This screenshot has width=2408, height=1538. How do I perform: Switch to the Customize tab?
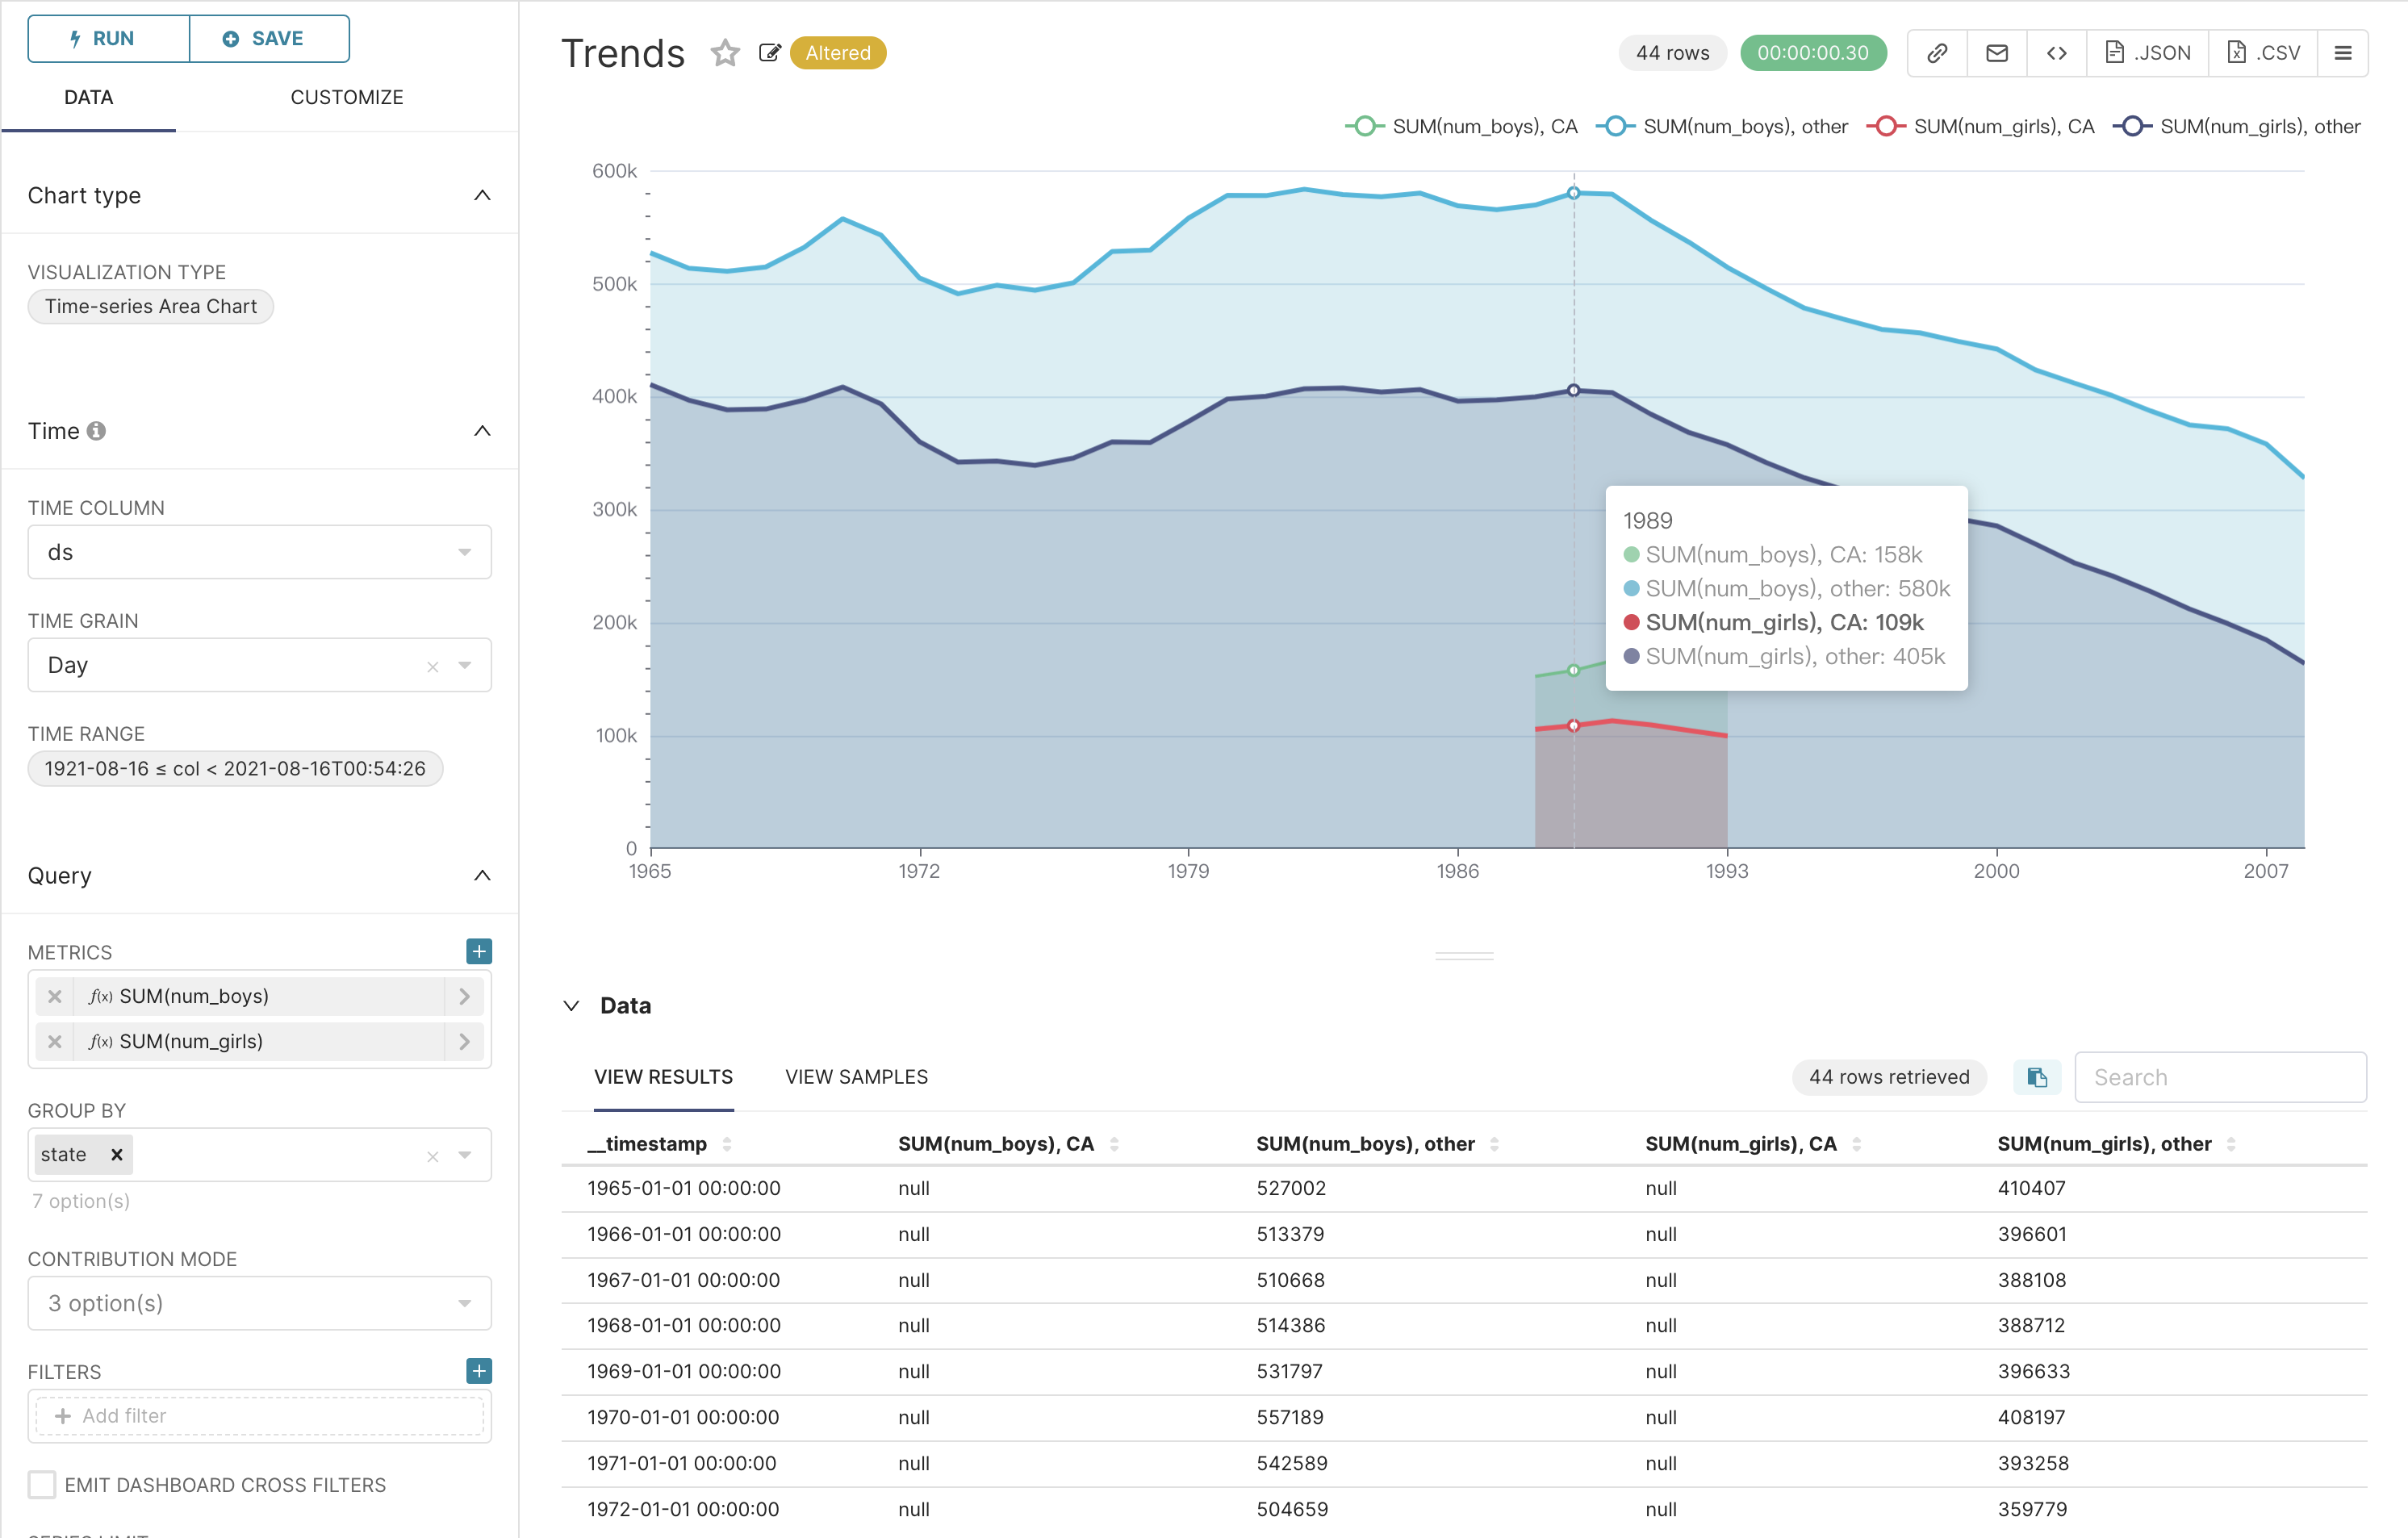pyautogui.click(x=347, y=97)
